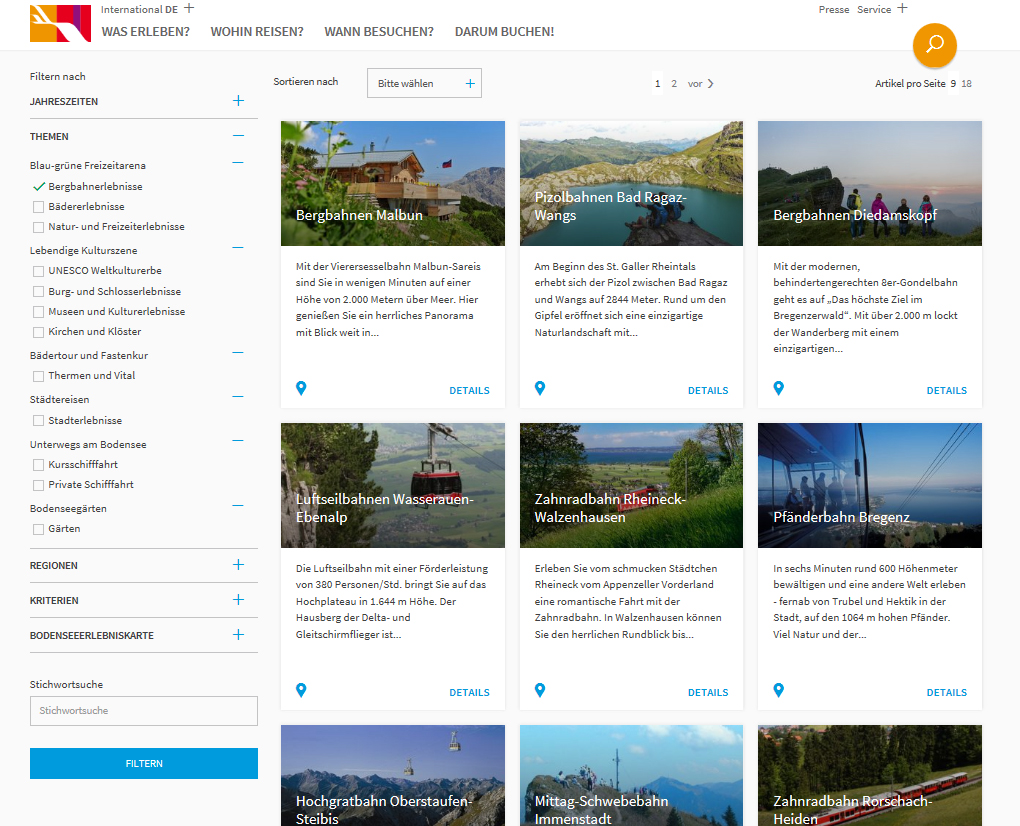Open the Wohin reisen? menu
Viewport: 1020px width, 826px height.
click(257, 32)
